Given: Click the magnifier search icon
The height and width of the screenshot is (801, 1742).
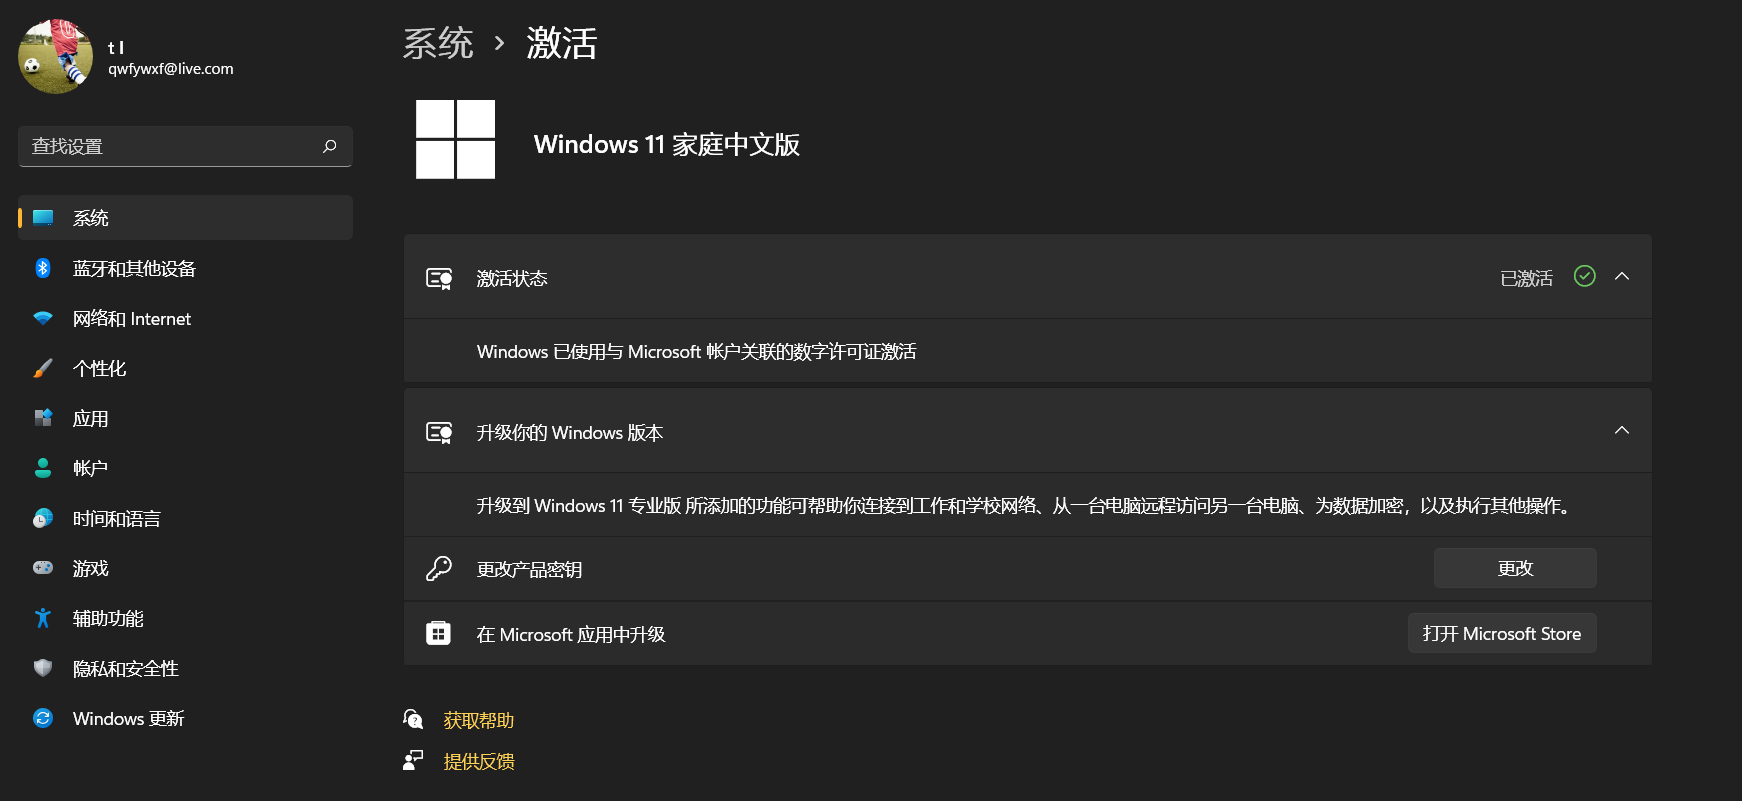Looking at the screenshot, I should [x=329, y=146].
